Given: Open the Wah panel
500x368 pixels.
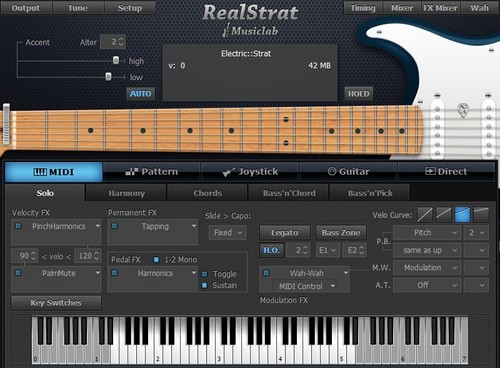Looking at the screenshot, I should 480,8.
